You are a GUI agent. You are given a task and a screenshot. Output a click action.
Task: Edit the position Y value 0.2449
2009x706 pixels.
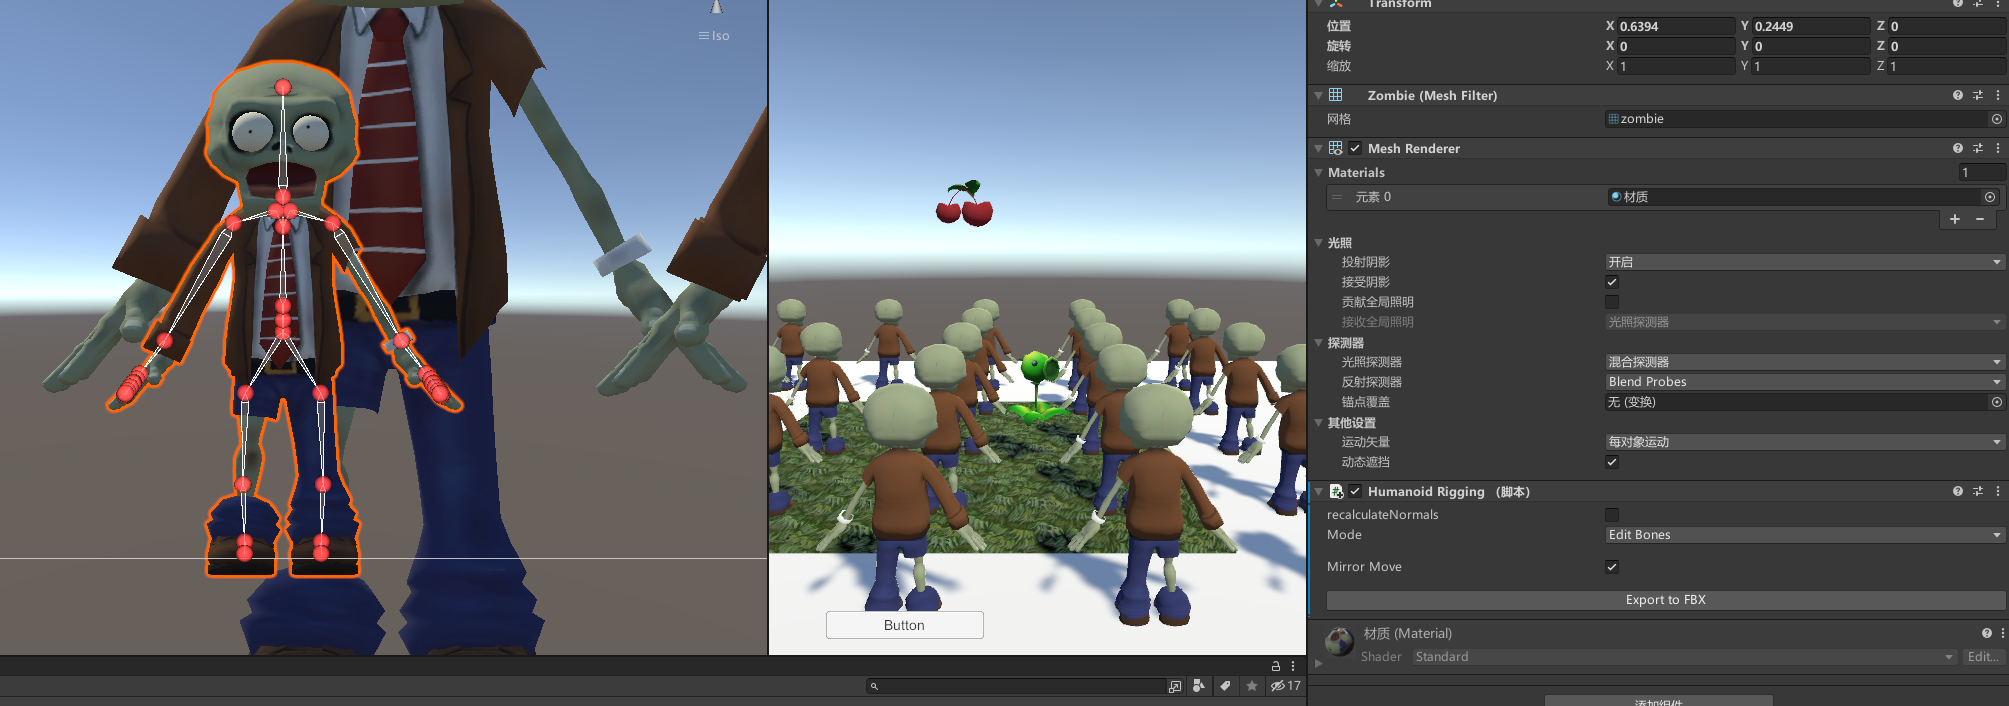[x=1811, y=26]
